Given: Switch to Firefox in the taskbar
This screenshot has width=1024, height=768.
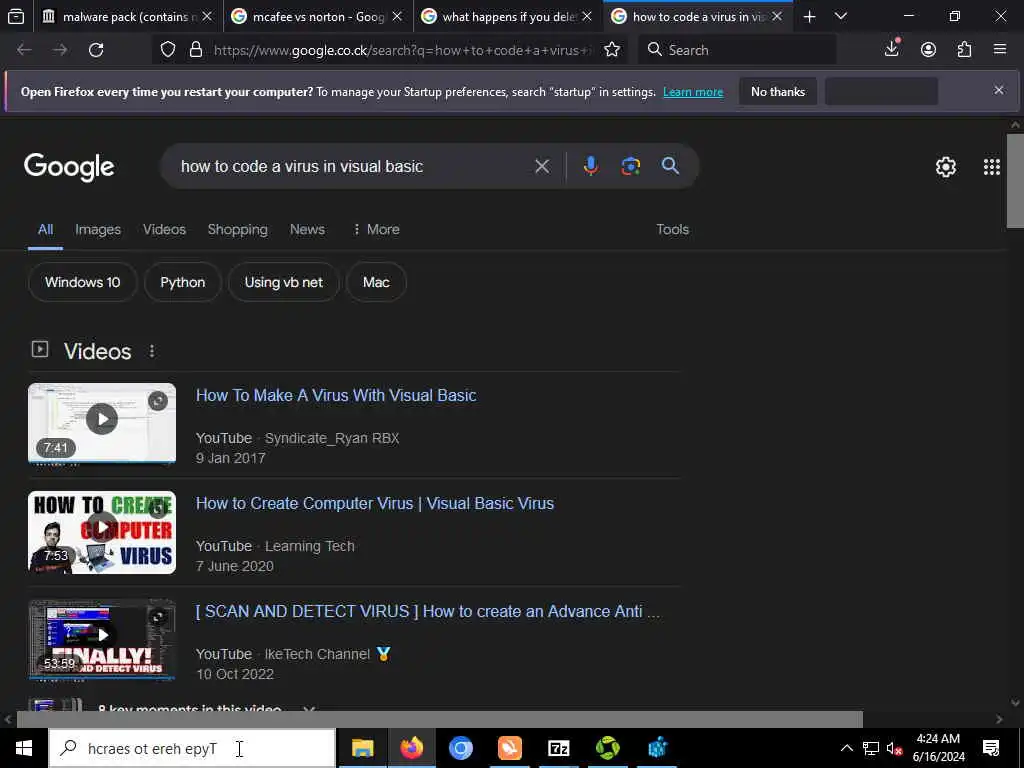Looking at the screenshot, I should 411,748.
